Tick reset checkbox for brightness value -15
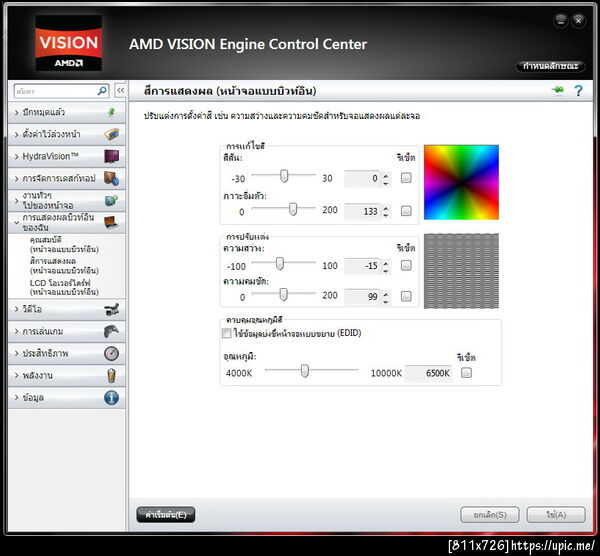The image size is (600, 556). 406,266
